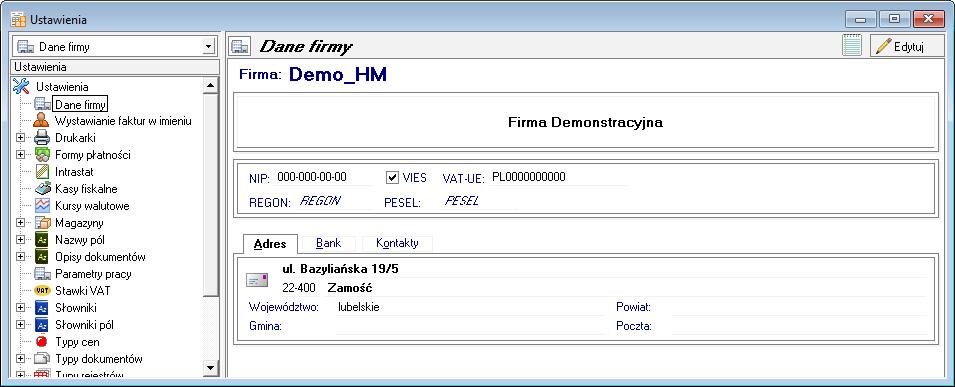The image size is (955, 387).
Task: Click the Ustawienia panel header
Action: (115, 67)
